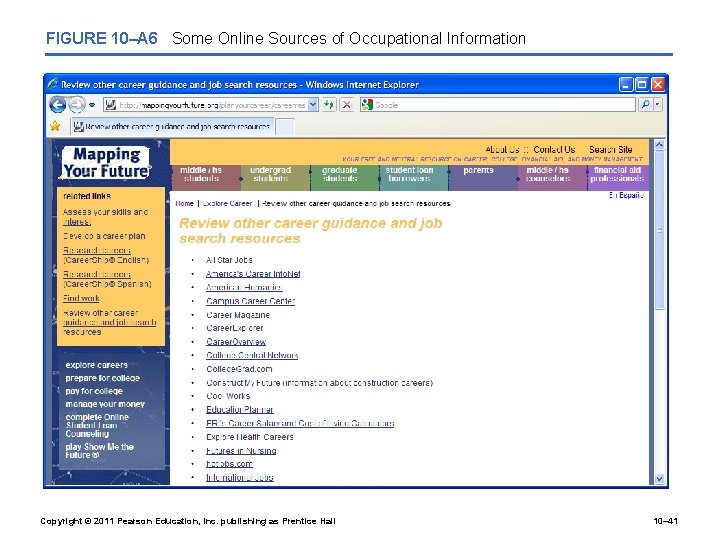Click the vertical scrollbar thumb
The height and width of the screenshot is (540, 720).
pyautogui.click(x=659, y=230)
